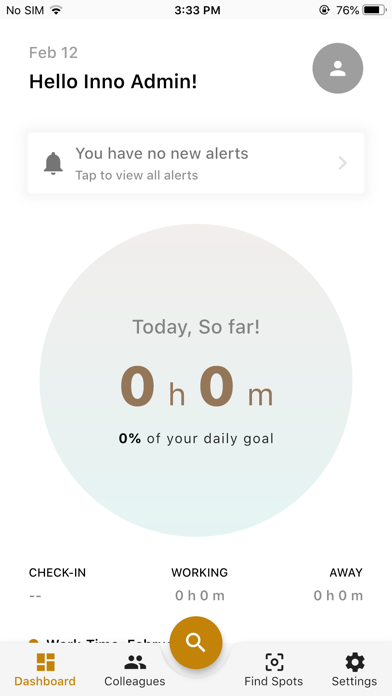The height and width of the screenshot is (696, 392).
Task: Select the Colleagues people icon
Action: 135,662
